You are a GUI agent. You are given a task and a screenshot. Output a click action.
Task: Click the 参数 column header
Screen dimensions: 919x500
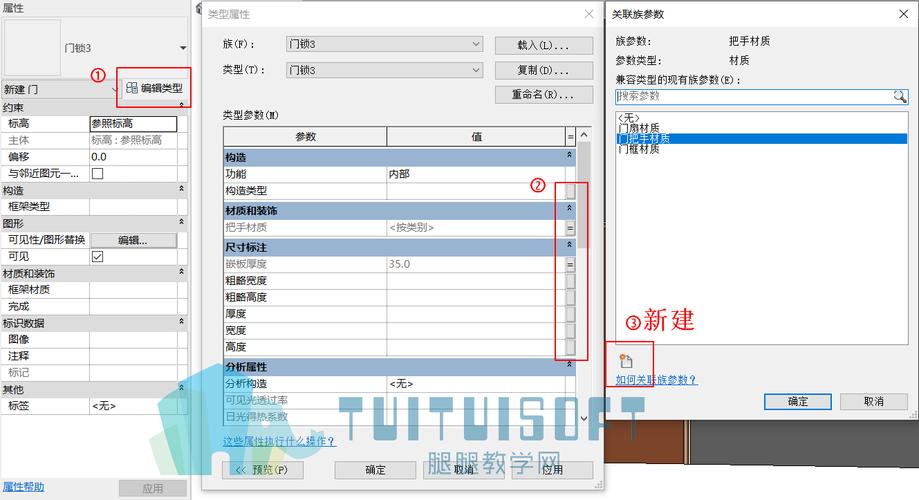[x=305, y=137]
